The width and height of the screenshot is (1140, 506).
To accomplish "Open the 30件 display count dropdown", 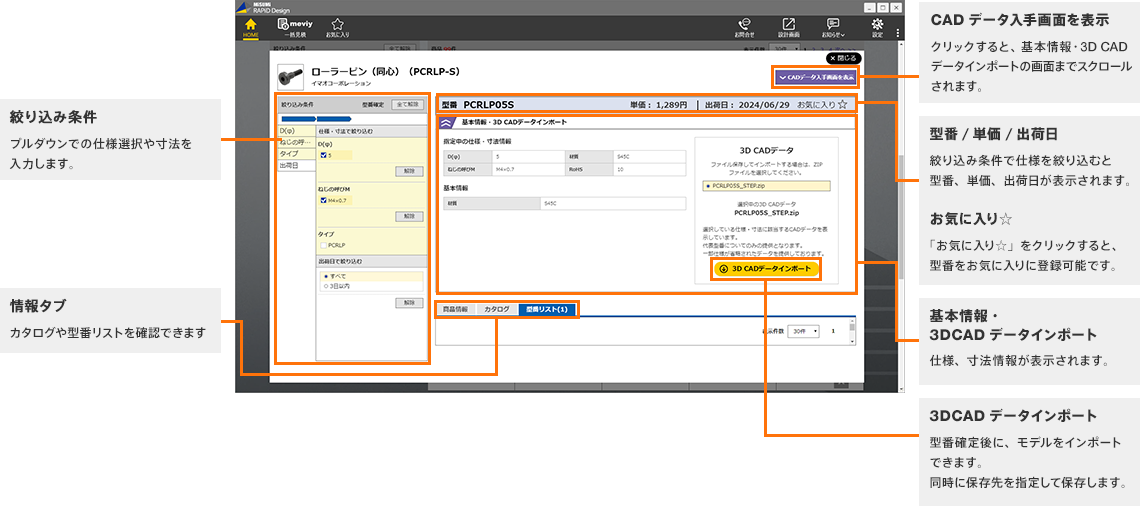I will [803, 331].
